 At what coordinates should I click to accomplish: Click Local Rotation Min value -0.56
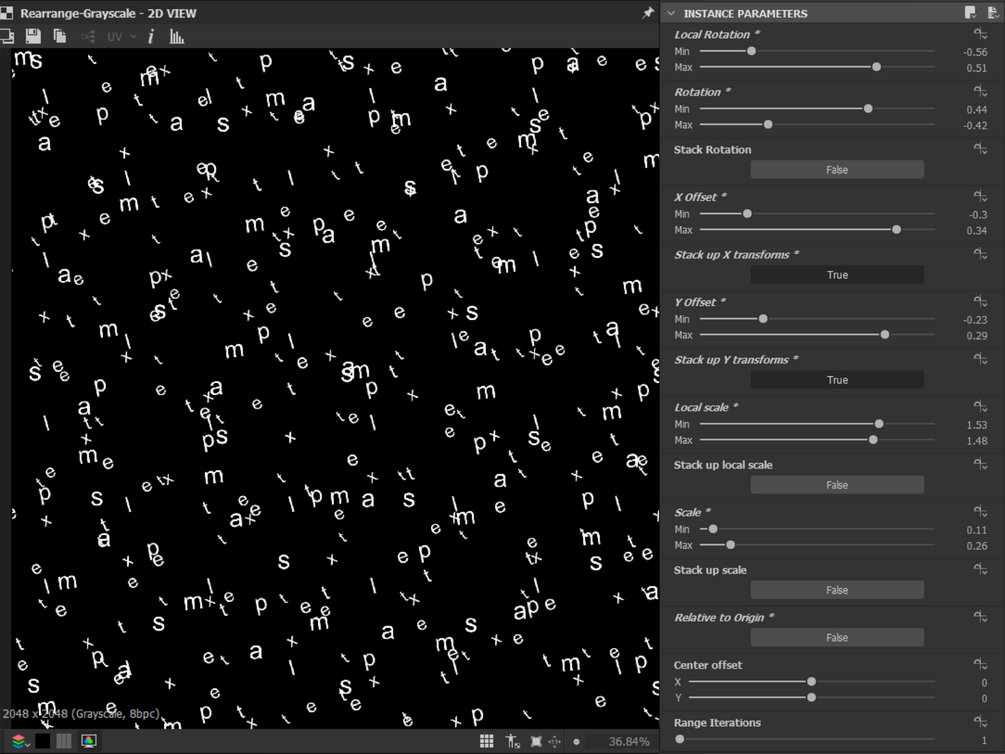click(x=975, y=53)
